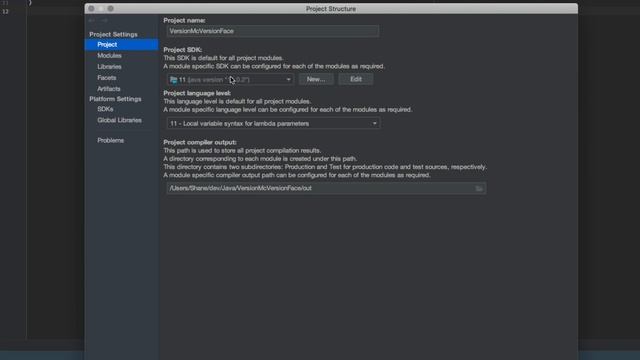Show the Problems list
This screenshot has width=640, height=360.
click(110, 140)
